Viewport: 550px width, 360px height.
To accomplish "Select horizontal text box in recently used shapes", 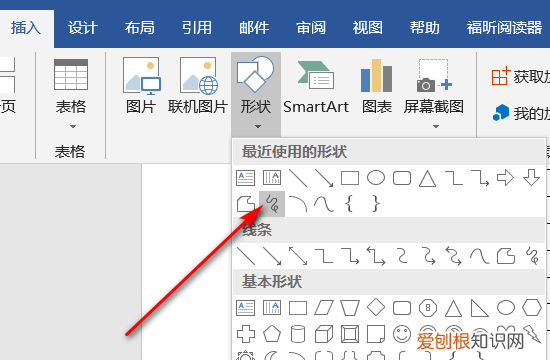I will (x=246, y=178).
